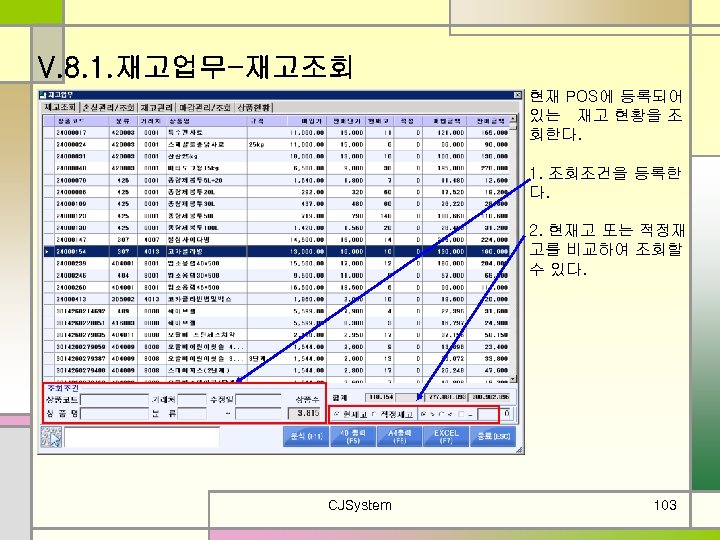Open the 마감관리/조회 tab
Image resolution: width=720 pixels, height=540 pixels.
click(204, 107)
